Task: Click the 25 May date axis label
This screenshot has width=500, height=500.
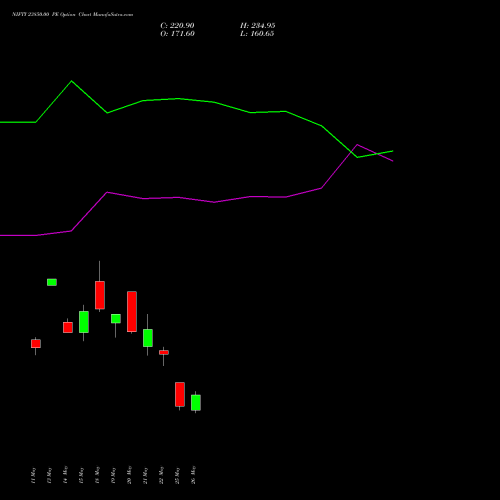Action: (x=177, y=475)
